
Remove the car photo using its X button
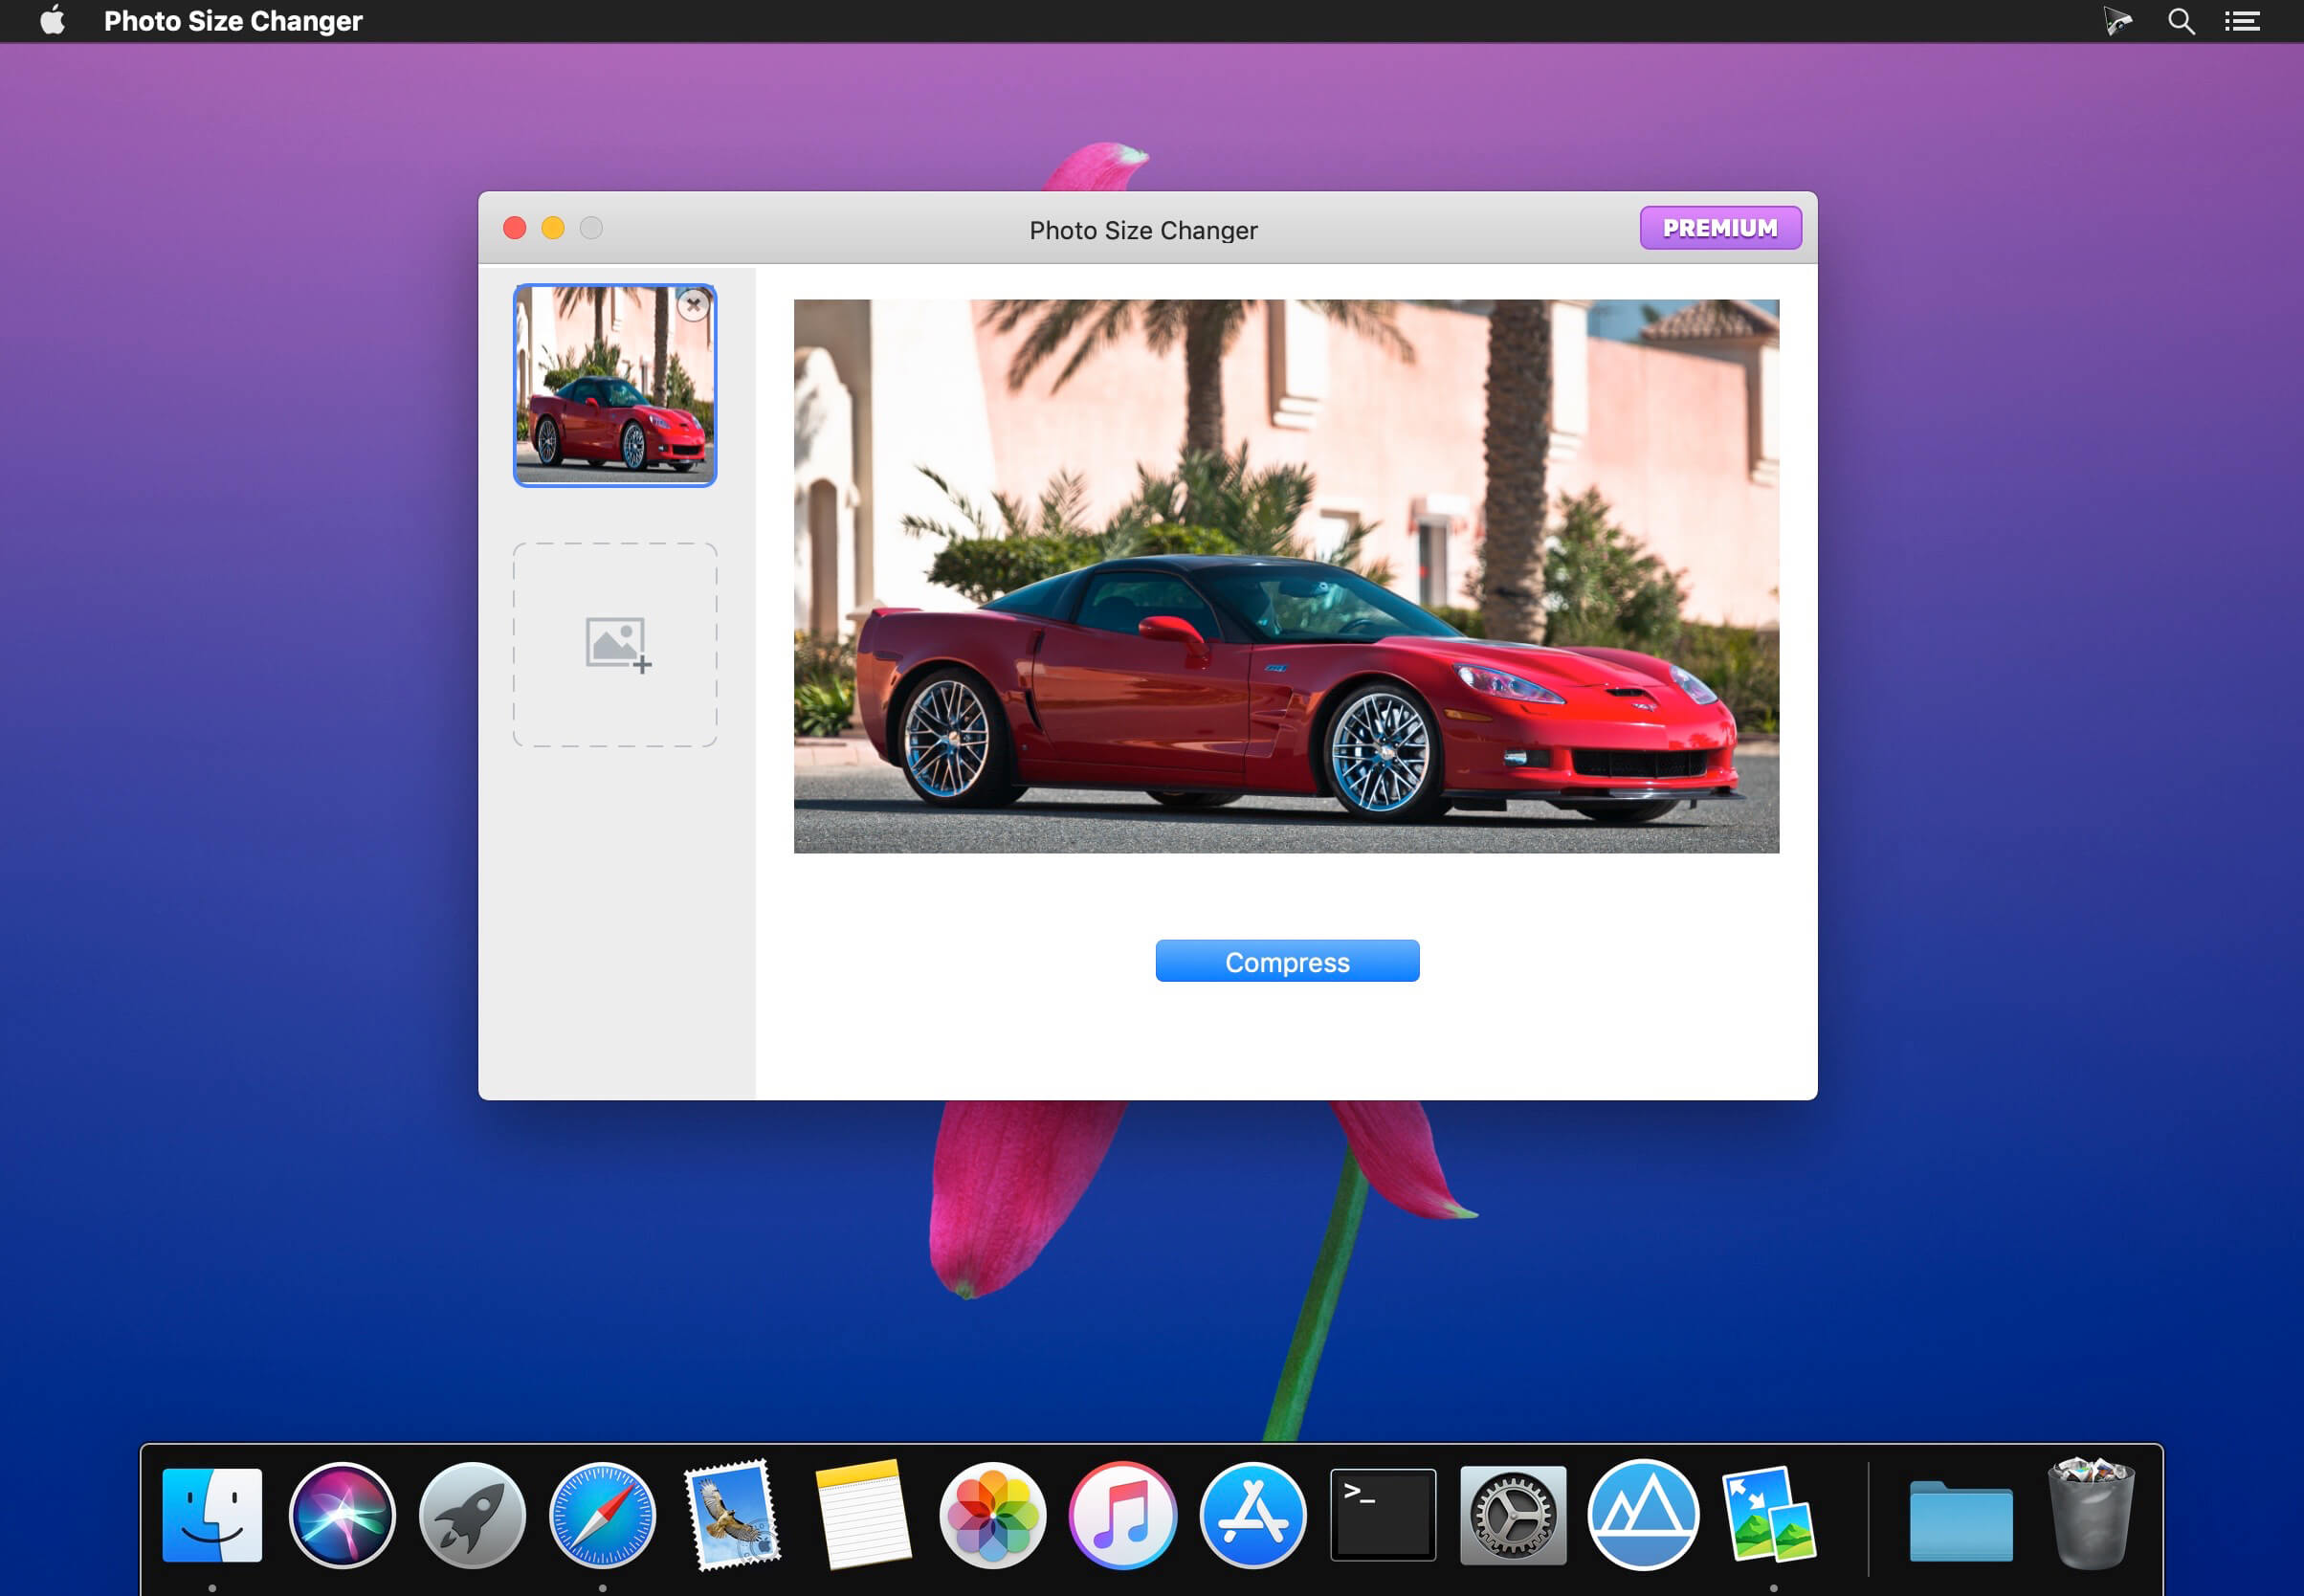point(695,305)
